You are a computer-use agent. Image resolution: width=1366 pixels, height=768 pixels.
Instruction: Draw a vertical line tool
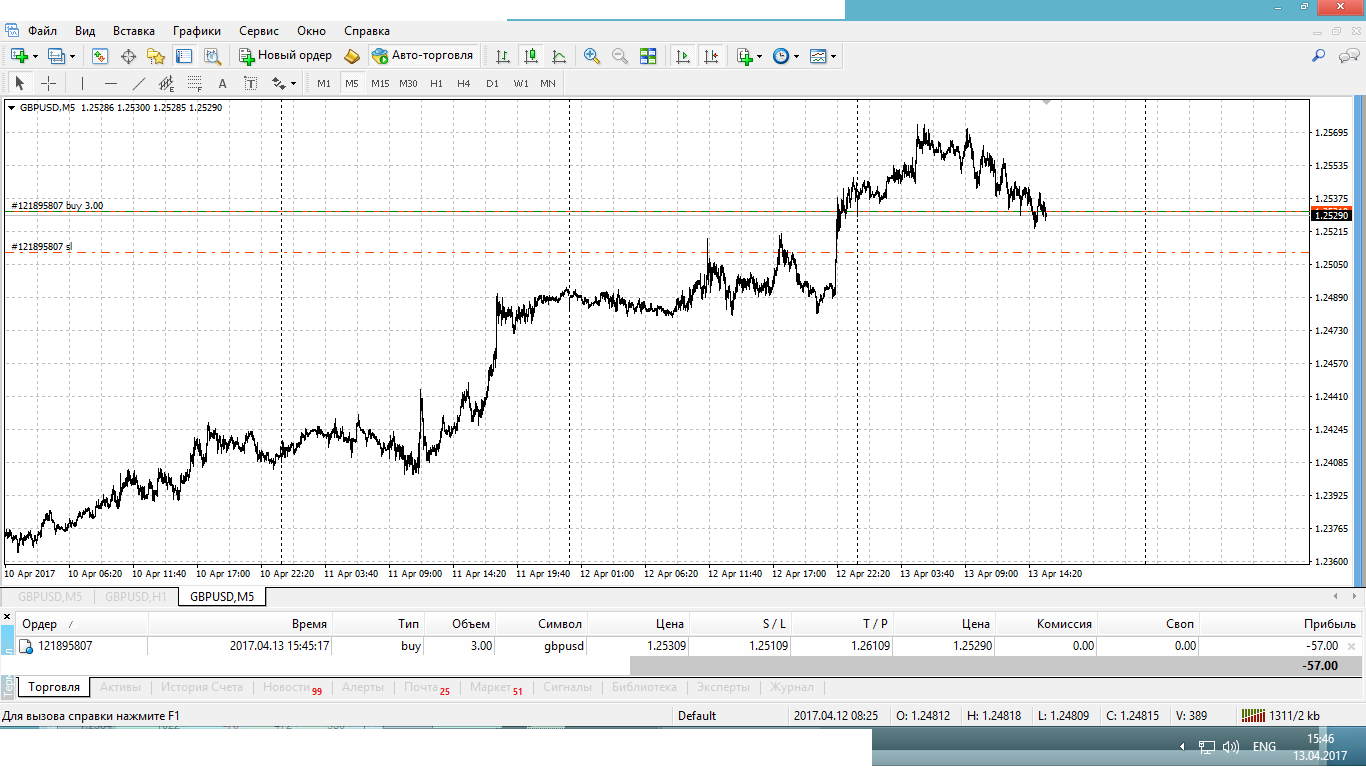pyautogui.click(x=82, y=83)
